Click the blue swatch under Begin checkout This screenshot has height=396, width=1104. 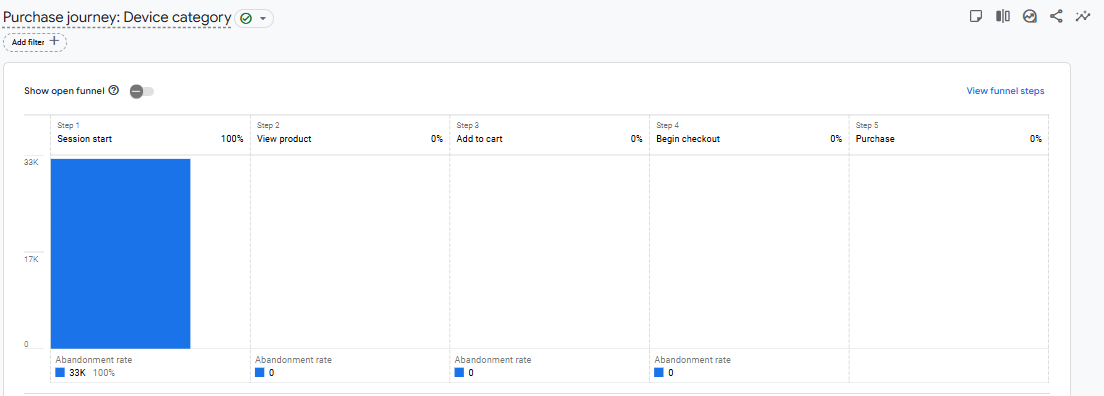coord(659,372)
